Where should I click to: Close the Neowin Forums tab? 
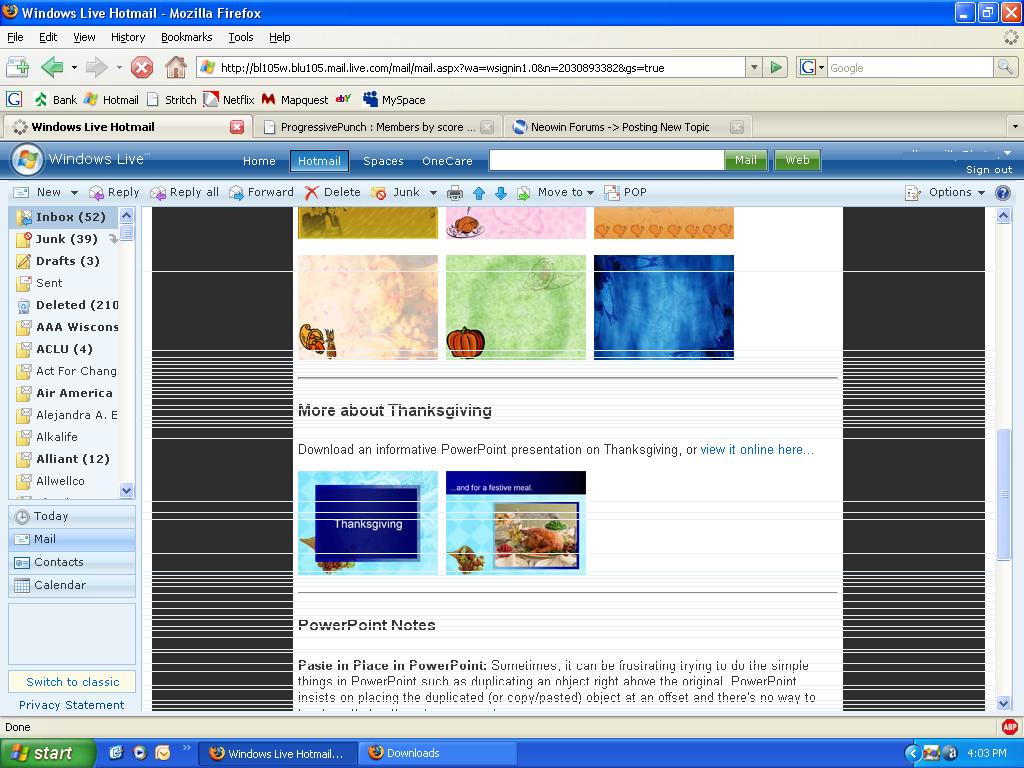pyautogui.click(x=737, y=127)
